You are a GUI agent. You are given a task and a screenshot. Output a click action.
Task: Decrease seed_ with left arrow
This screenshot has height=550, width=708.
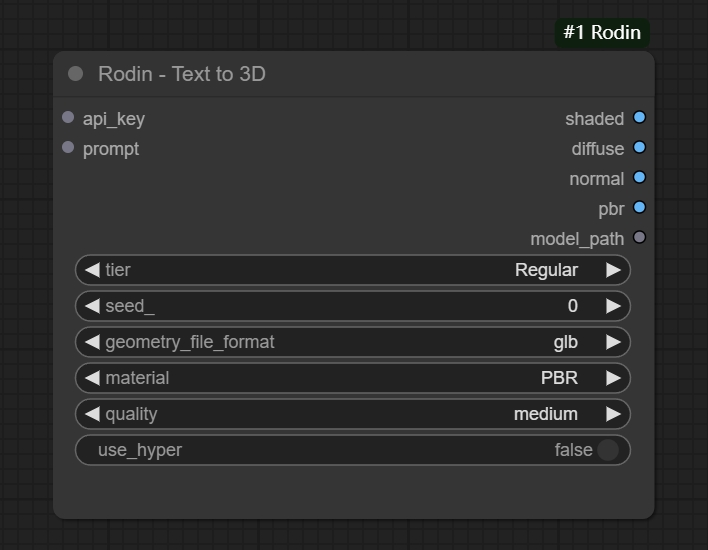pos(92,306)
